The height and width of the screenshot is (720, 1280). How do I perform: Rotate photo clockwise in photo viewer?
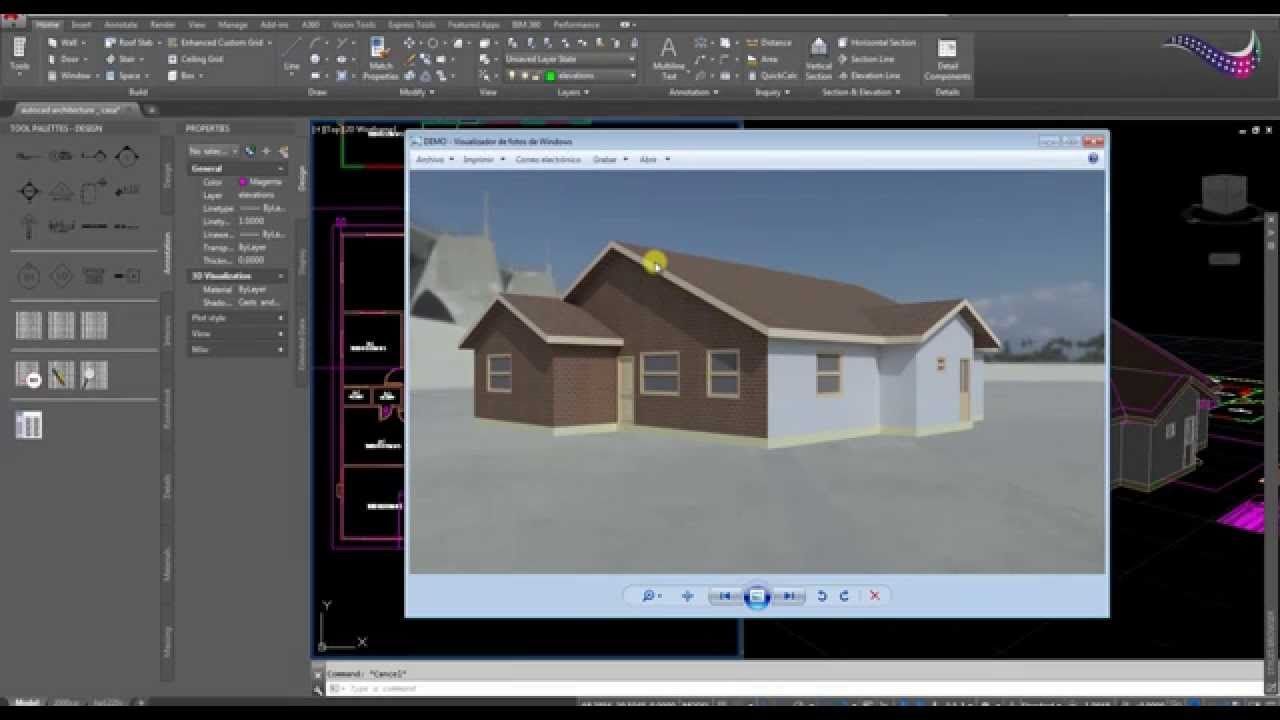(x=844, y=596)
